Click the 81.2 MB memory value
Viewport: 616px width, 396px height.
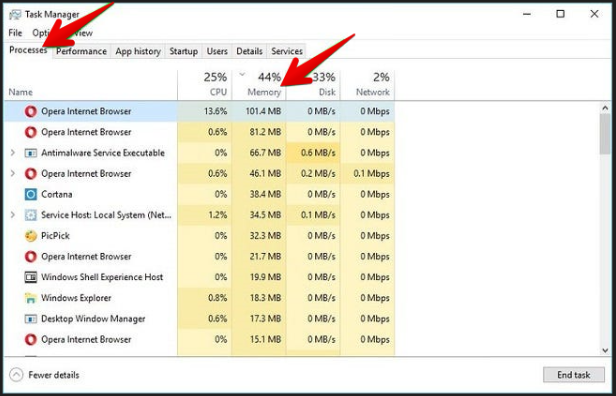pyautogui.click(x=265, y=132)
